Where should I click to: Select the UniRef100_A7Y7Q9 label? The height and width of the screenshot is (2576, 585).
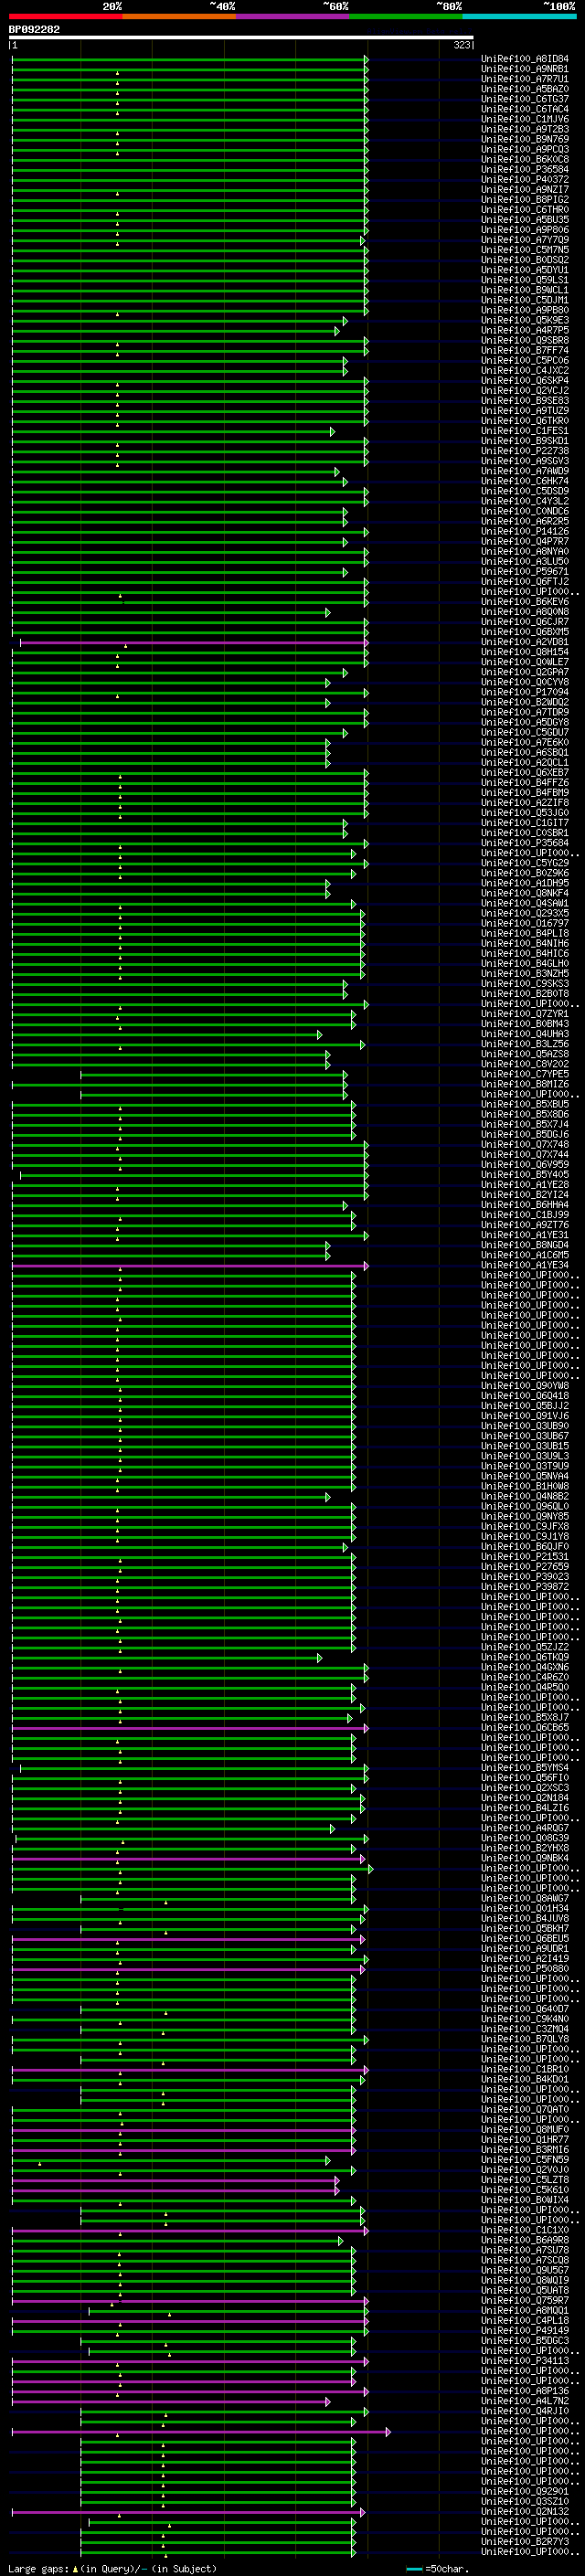click(x=525, y=241)
